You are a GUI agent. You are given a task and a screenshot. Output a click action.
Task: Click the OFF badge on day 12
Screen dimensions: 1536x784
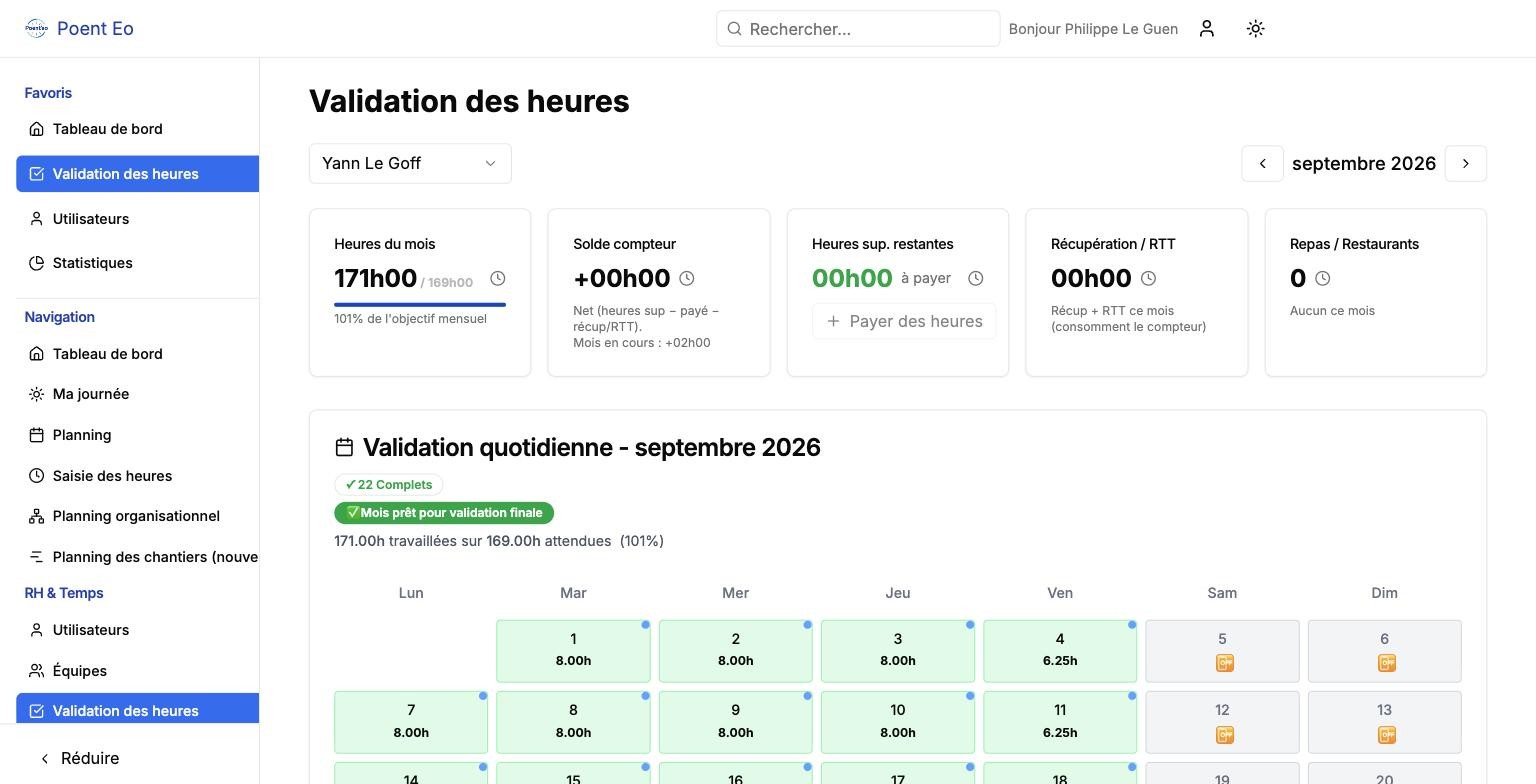[1224, 735]
